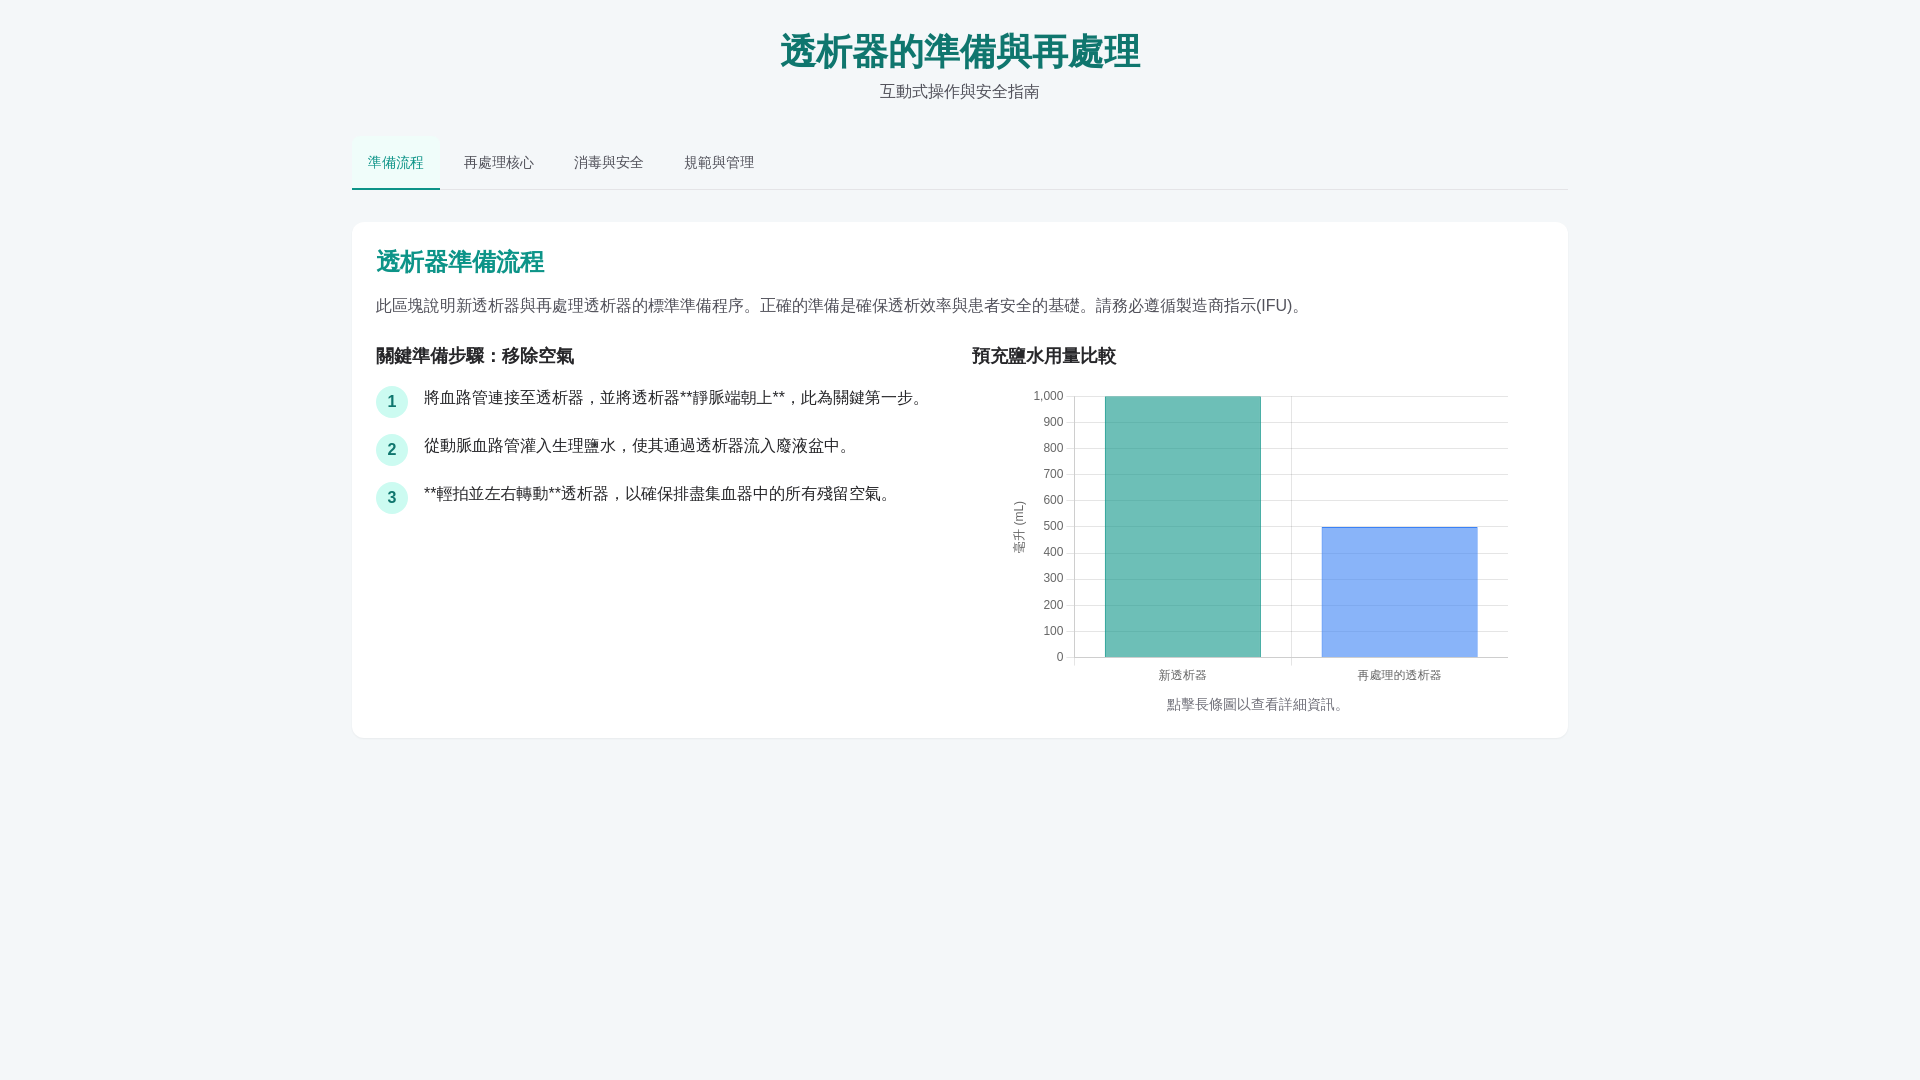Viewport: 1920px width, 1080px height.
Task: Click the x-axis label 新透析器
Action: tap(1183, 676)
